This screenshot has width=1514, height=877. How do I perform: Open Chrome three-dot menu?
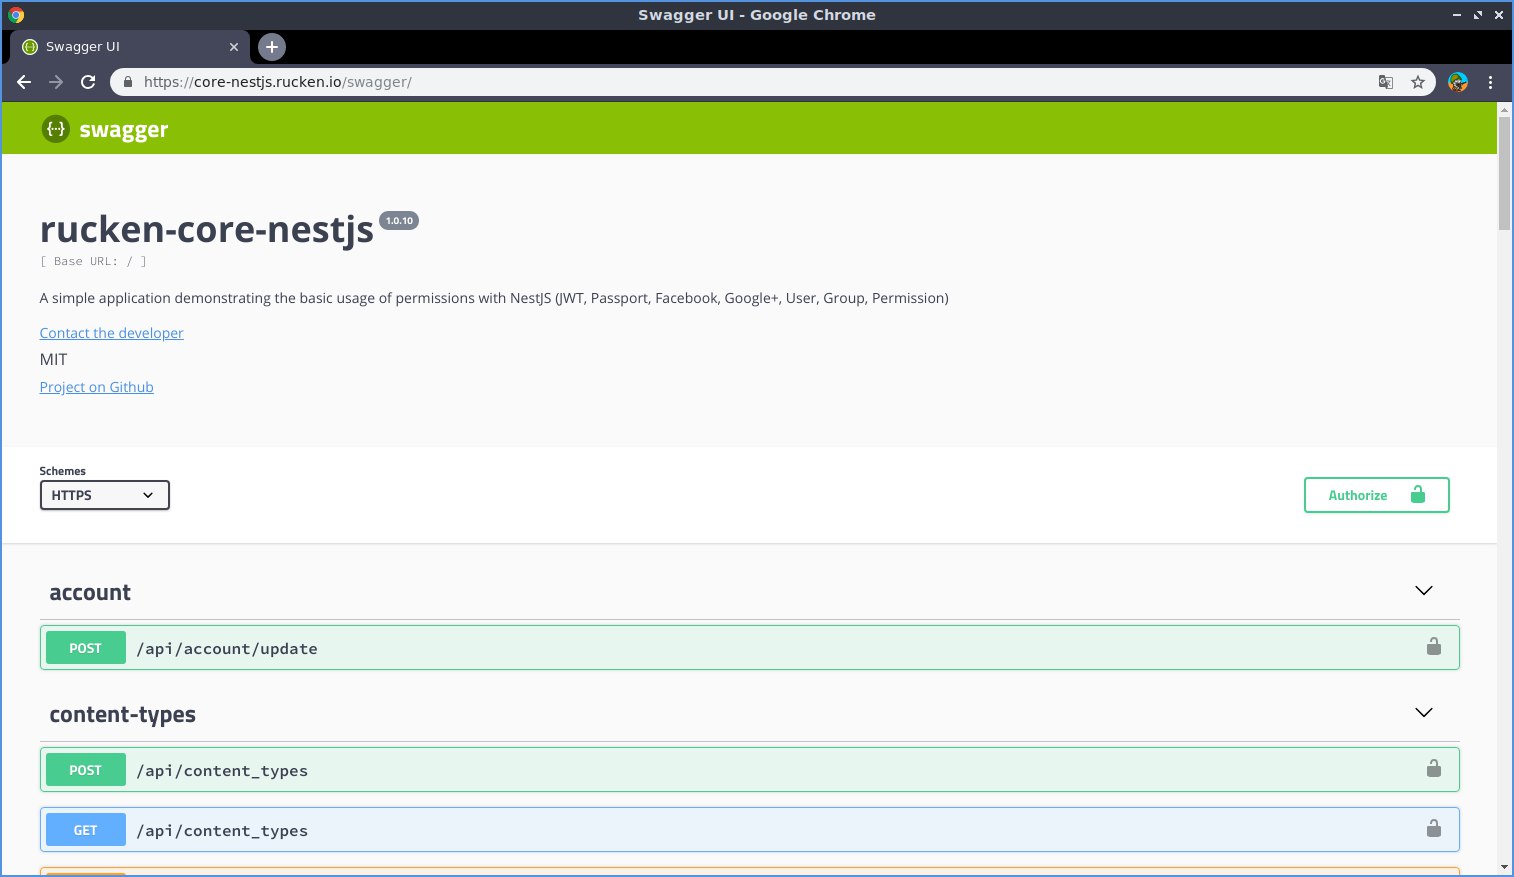pos(1491,82)
